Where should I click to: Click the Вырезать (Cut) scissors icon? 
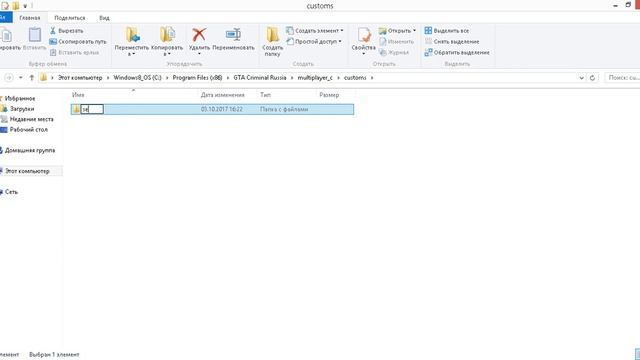pyautogui.click(x=53, y=31)
